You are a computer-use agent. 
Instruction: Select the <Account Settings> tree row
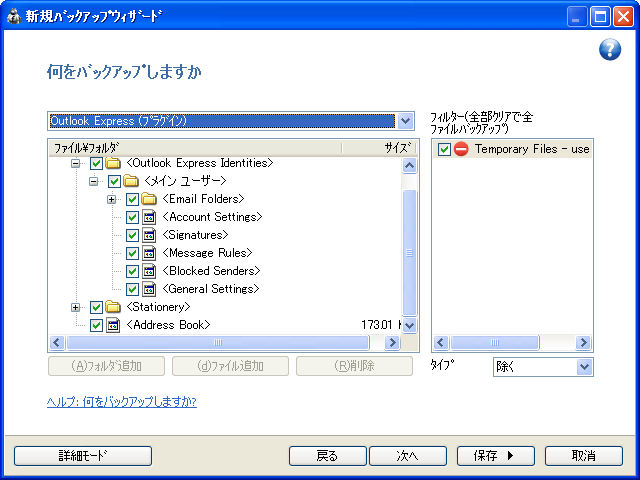click(212, 217)
